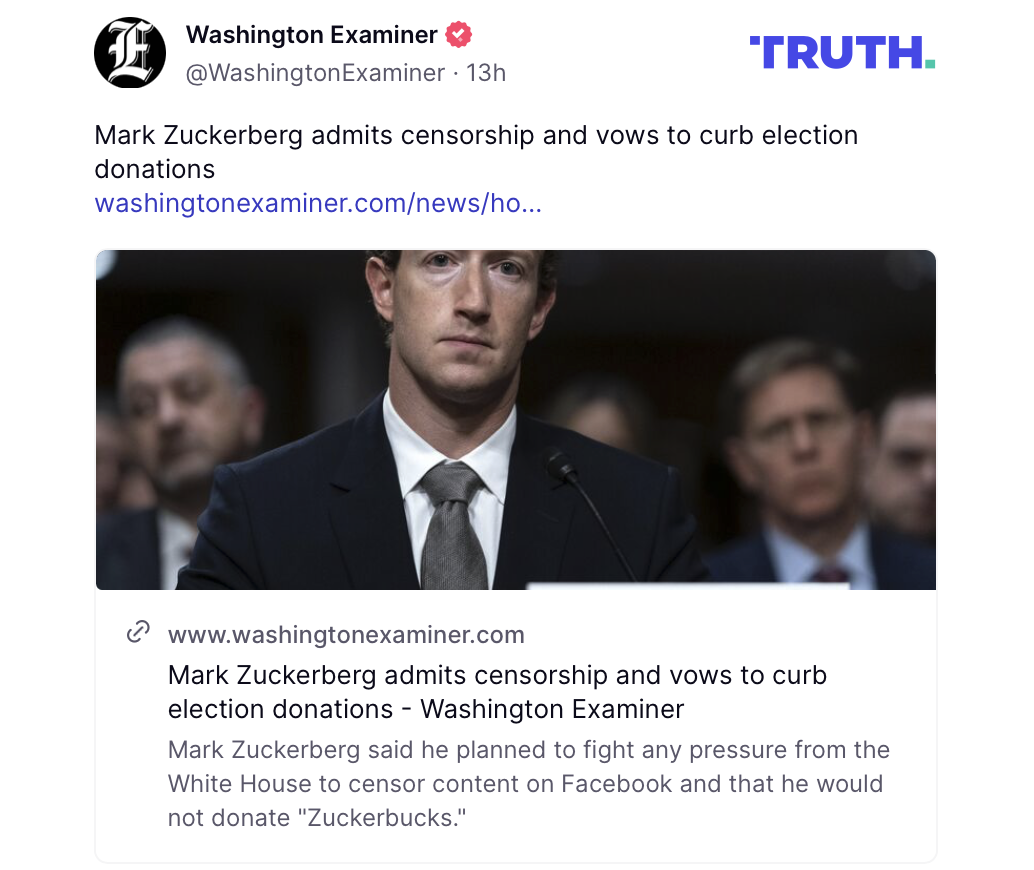The height and width of the screenshot is (870, 1034).
Task: Click the word "donations" in the post
Action: 155,170
